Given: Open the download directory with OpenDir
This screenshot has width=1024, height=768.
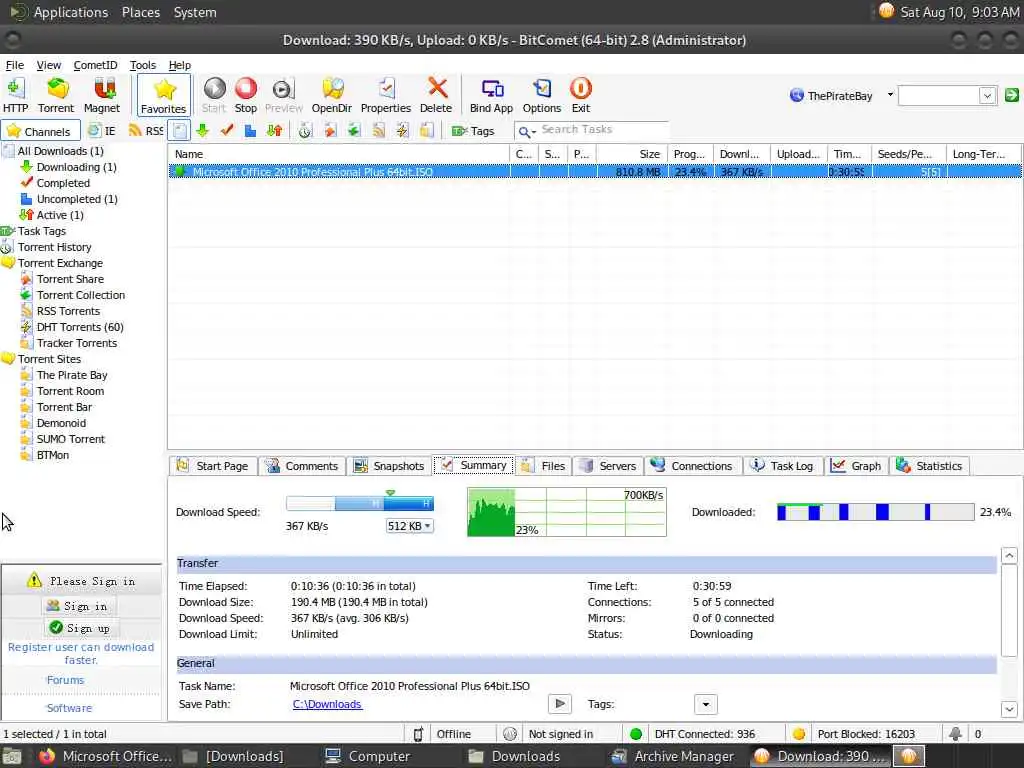Looking at the screenshot, I should point(332,95).
